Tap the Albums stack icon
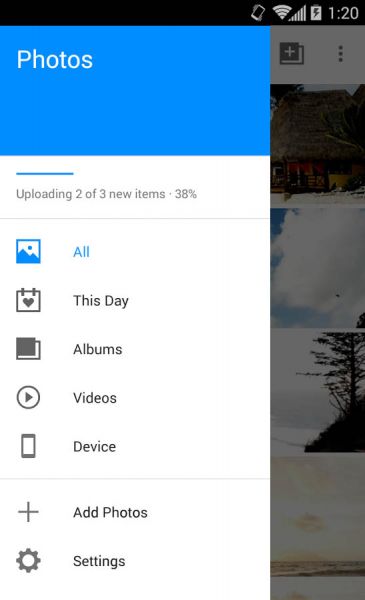This screenshot has width=365, height=600. pyautogui.click(x=28, y=349)
